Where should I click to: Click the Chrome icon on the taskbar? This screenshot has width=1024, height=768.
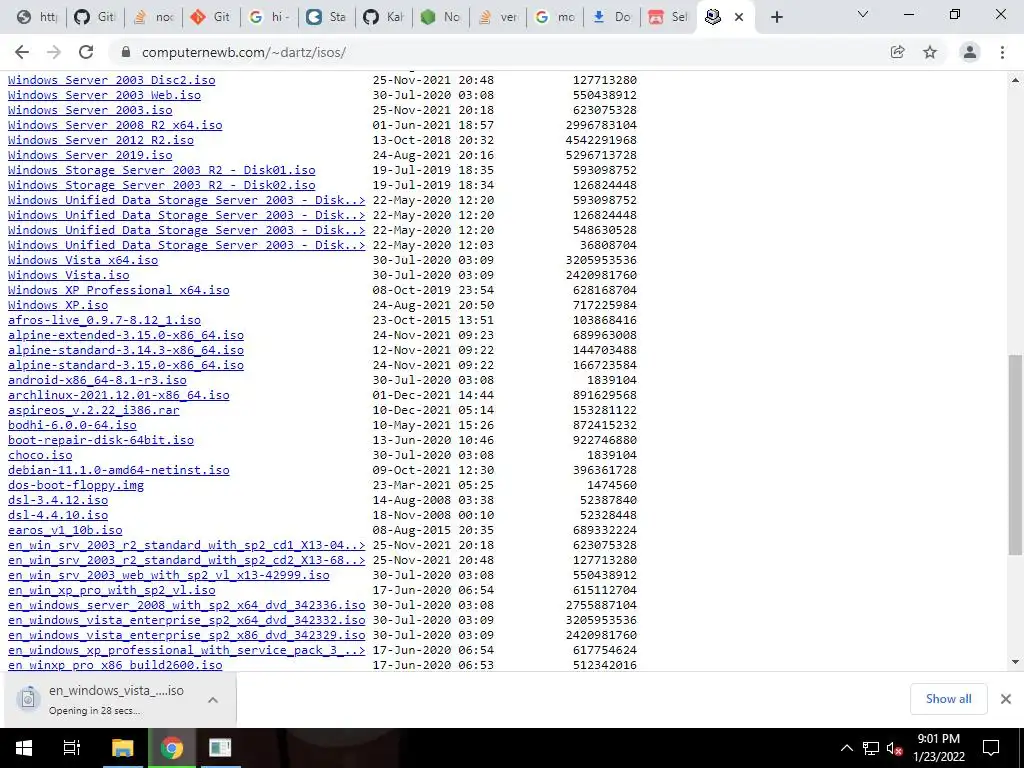[x=172, y=748]
